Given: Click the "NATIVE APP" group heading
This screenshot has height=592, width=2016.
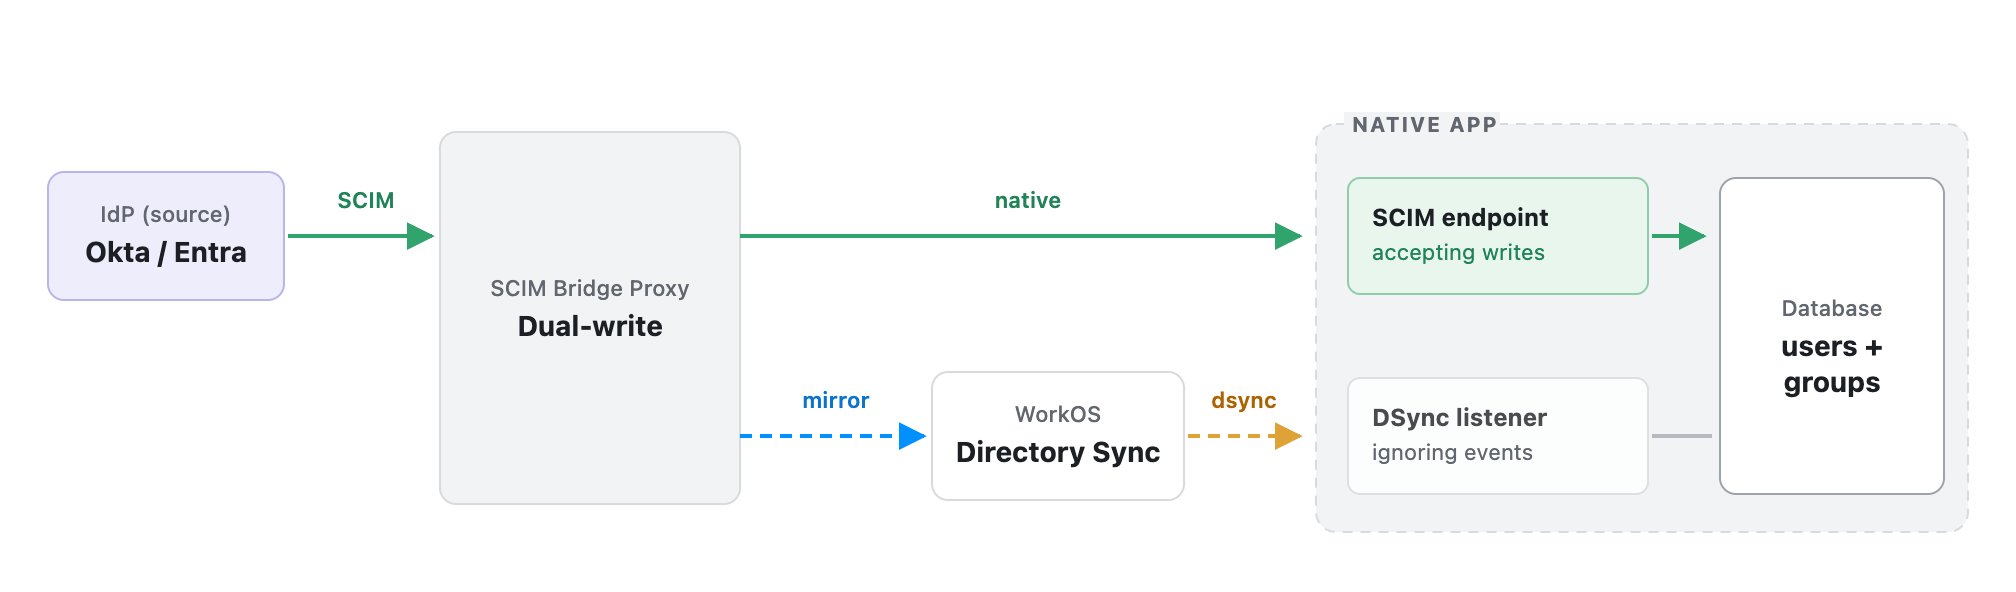Looking at the screenshot, I should pyautogui.click(x=1424, y=125).
